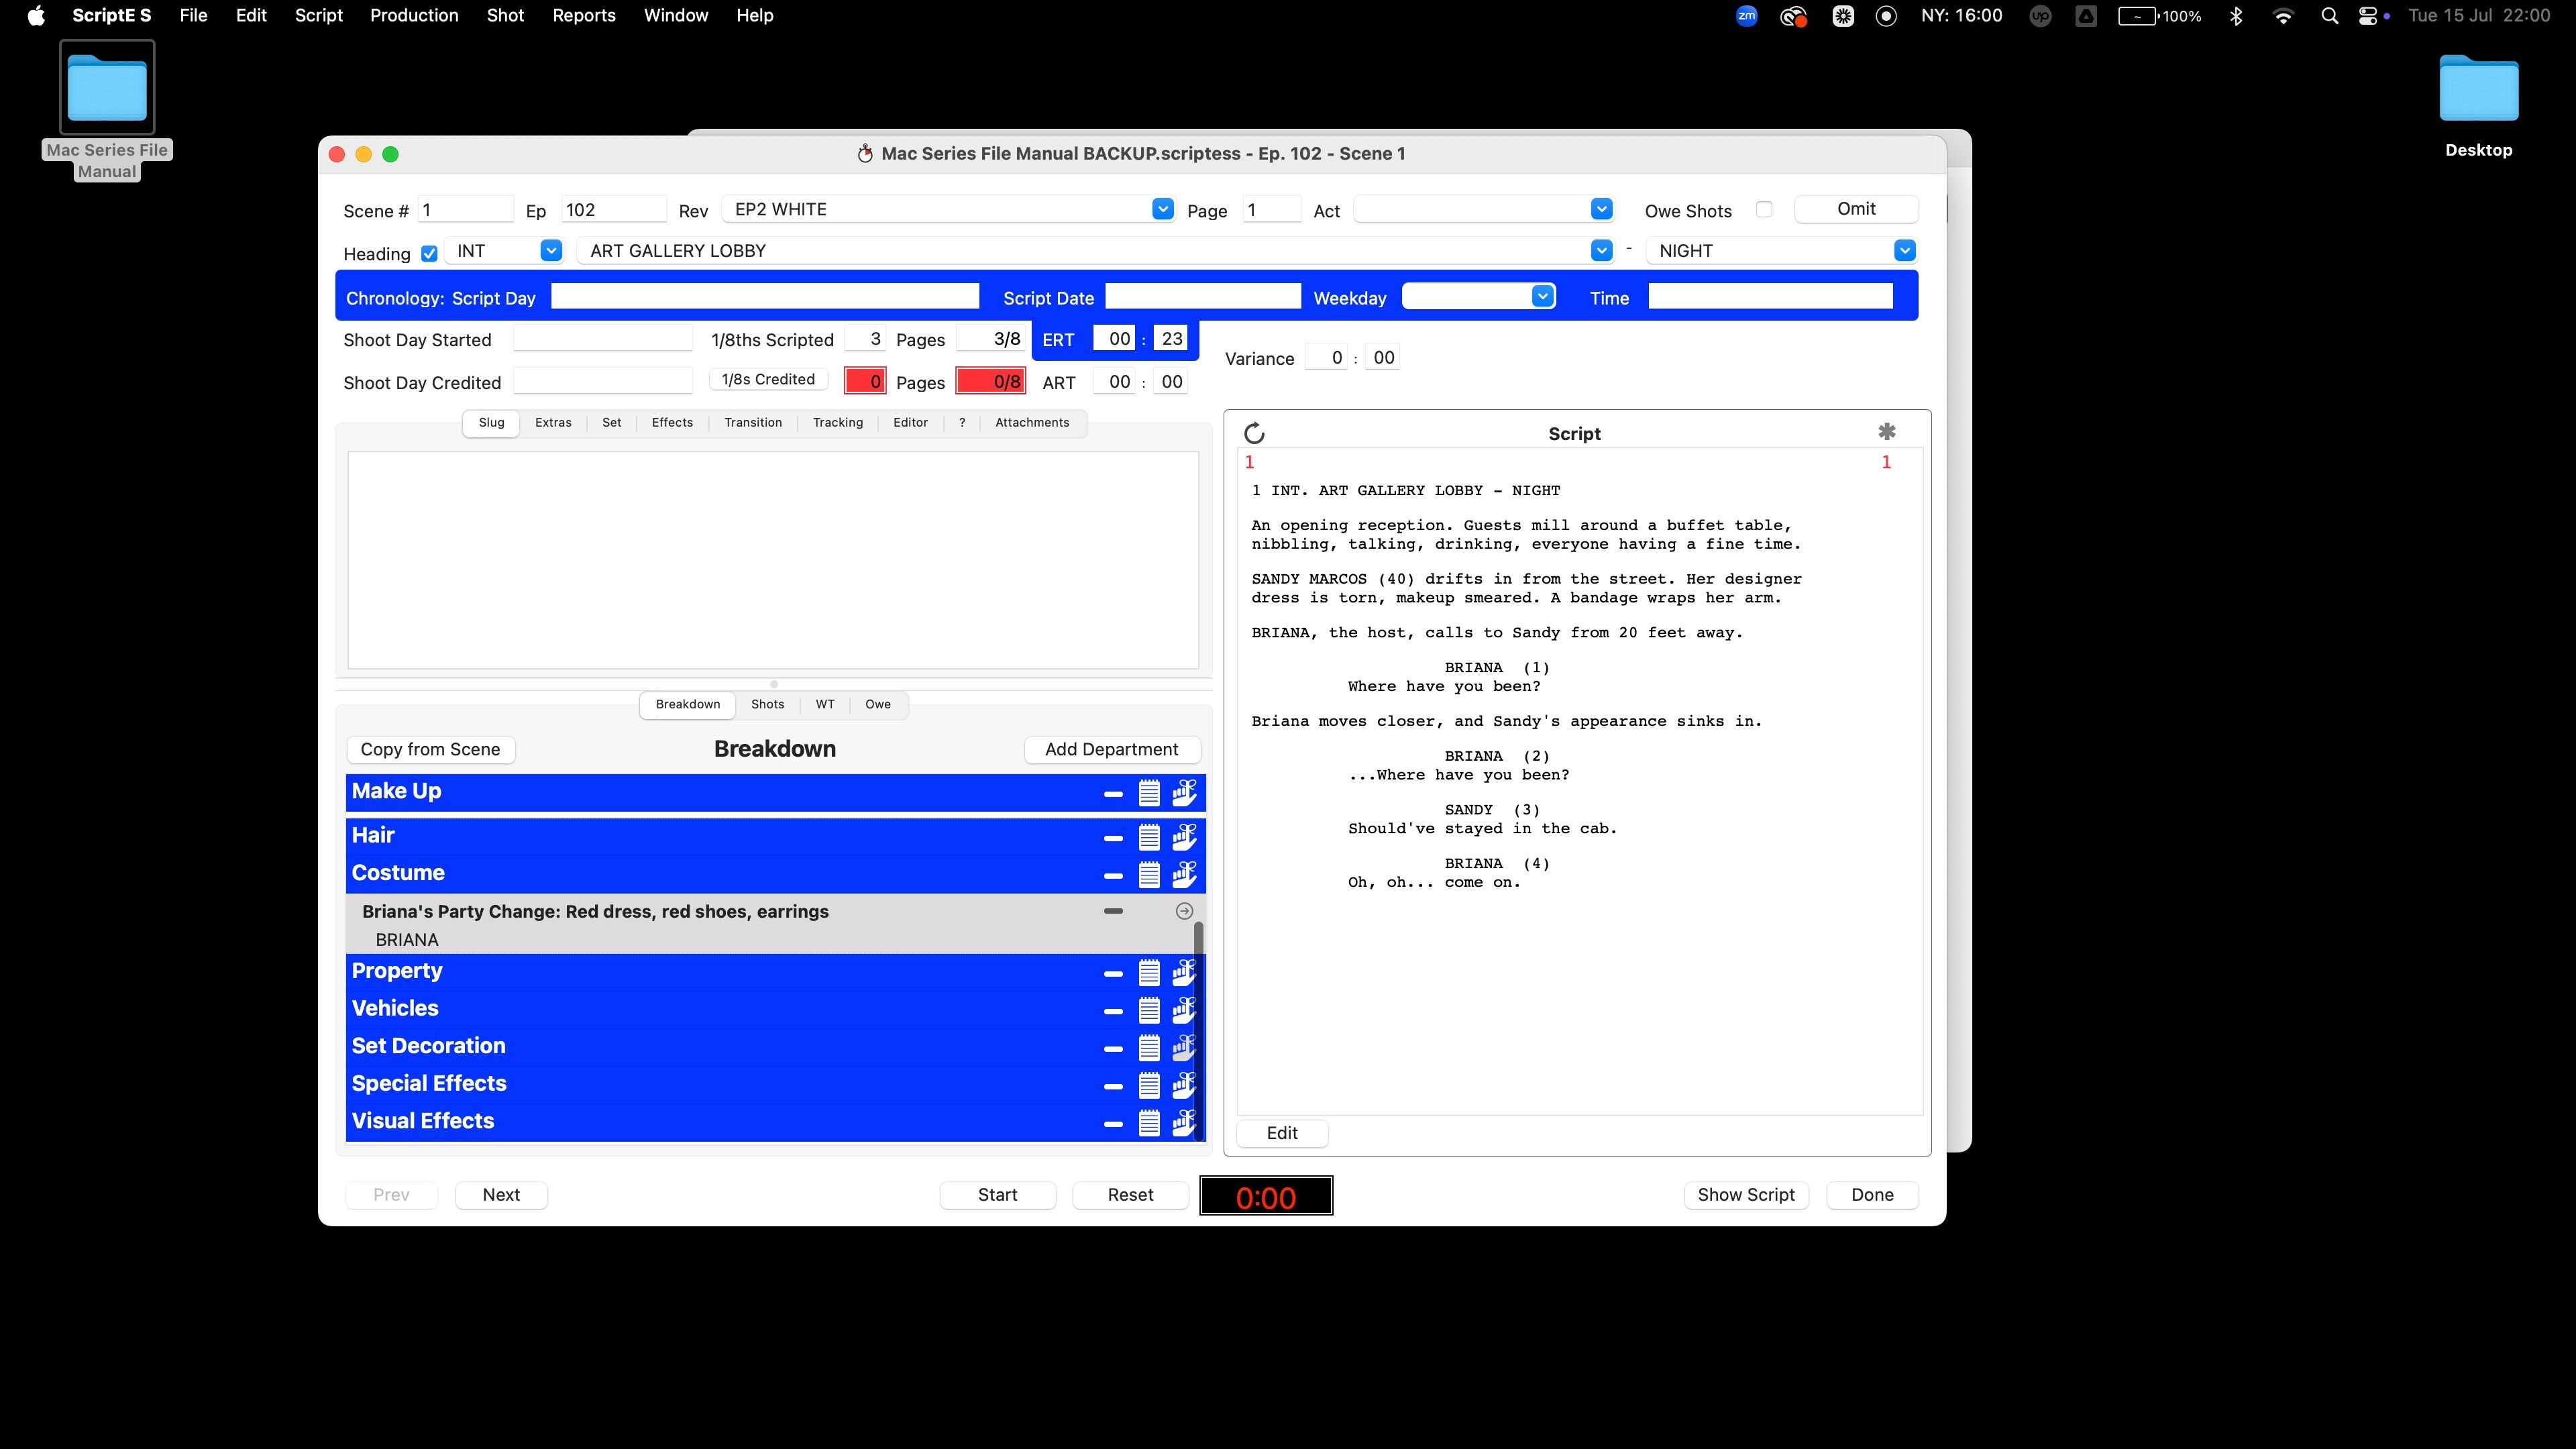2576x1449 pixels.
Task: Open the NIGHT time-of-day dropdown
Action: [x=1904, y=251]
